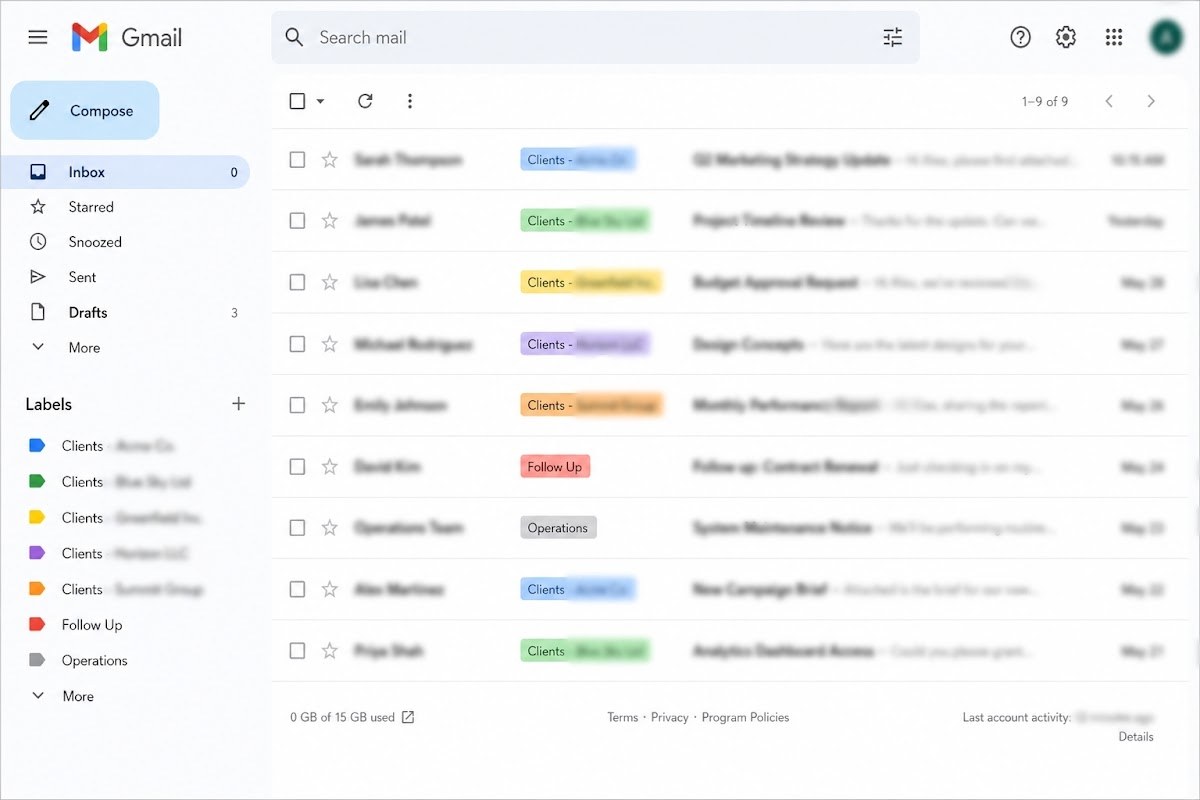Image resolution: width=1200 pixels, height=800 pixels.
Task: Open the account avatar menu
Action: (x=1166, y=37)
